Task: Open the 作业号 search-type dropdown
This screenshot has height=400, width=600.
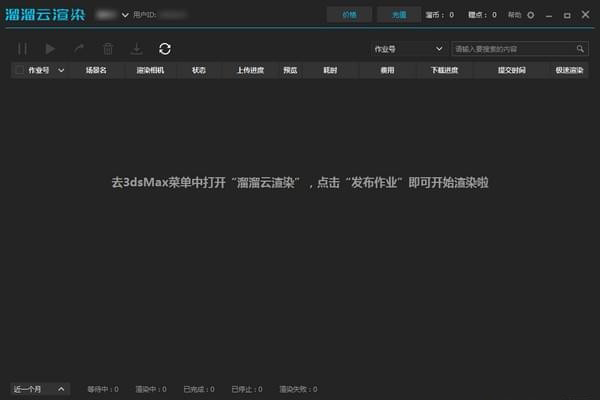Action: pos(408,49)
